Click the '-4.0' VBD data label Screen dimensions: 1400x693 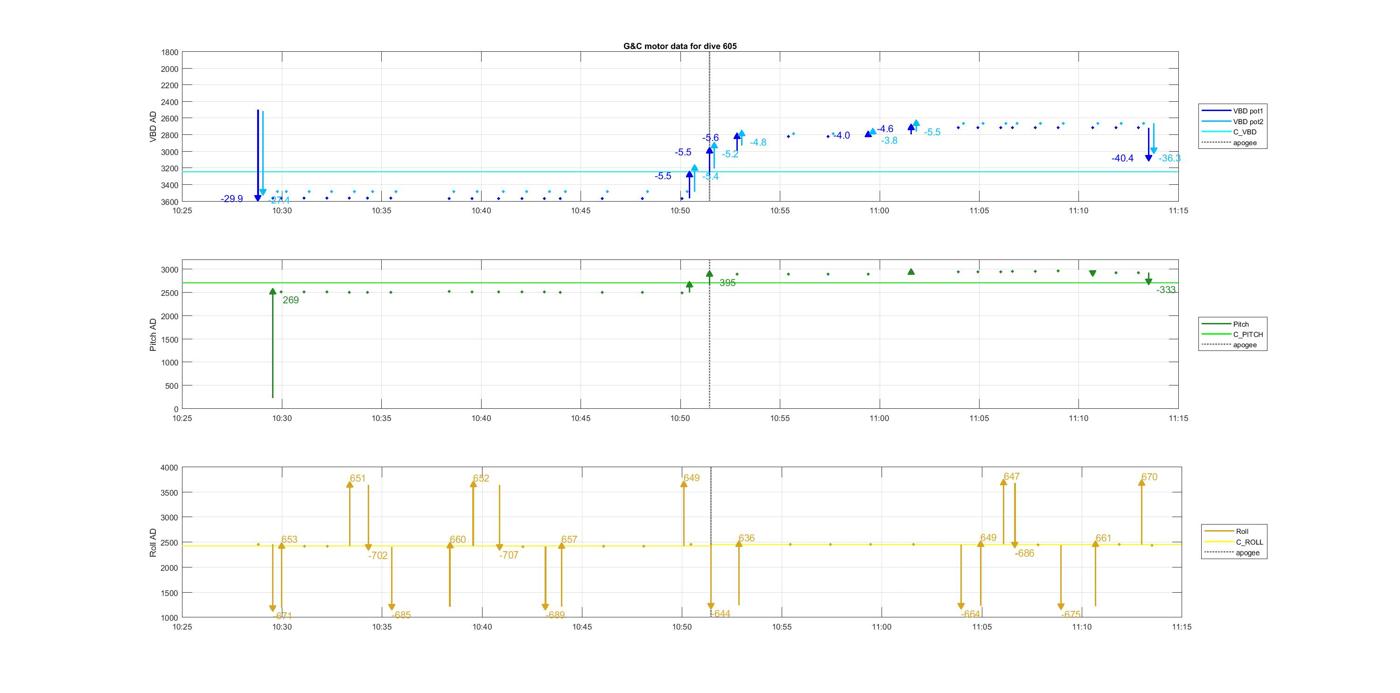click(842, 136)
